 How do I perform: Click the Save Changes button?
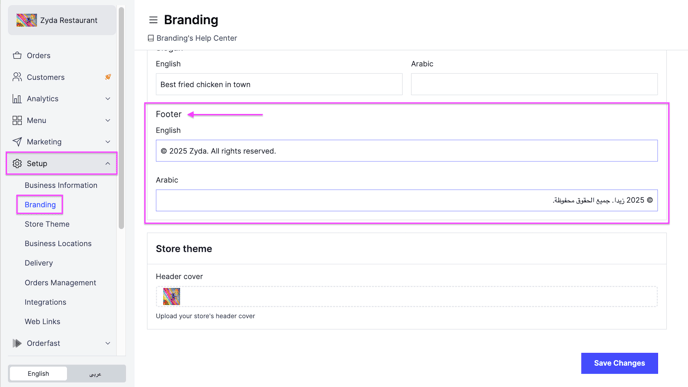tap(619, 363)
